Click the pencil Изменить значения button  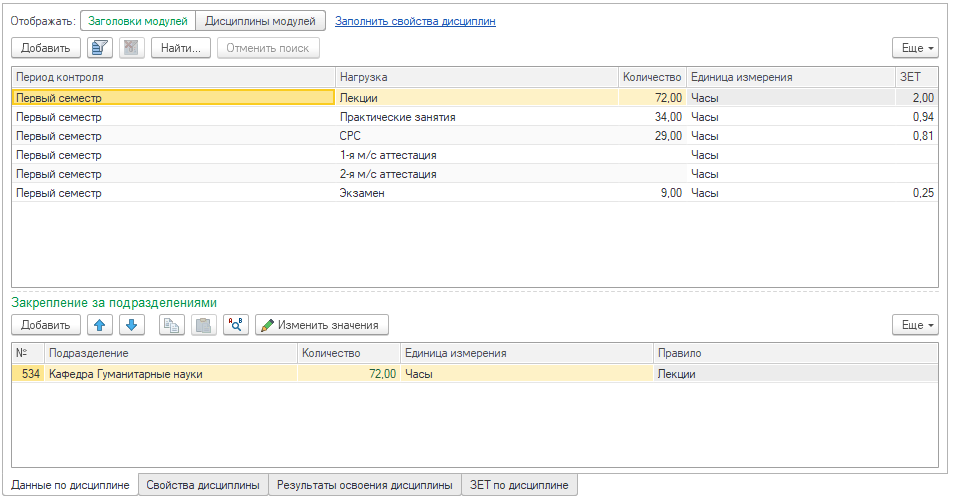pyautogui.click(x=322, y=325)
